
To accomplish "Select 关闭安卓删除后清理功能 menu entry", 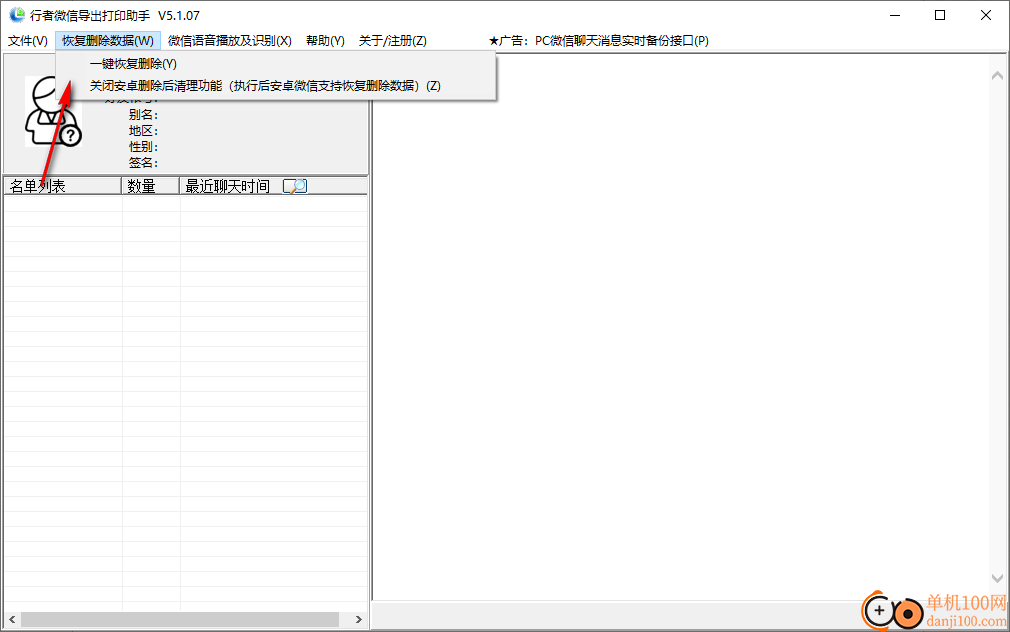I will 265,86.
